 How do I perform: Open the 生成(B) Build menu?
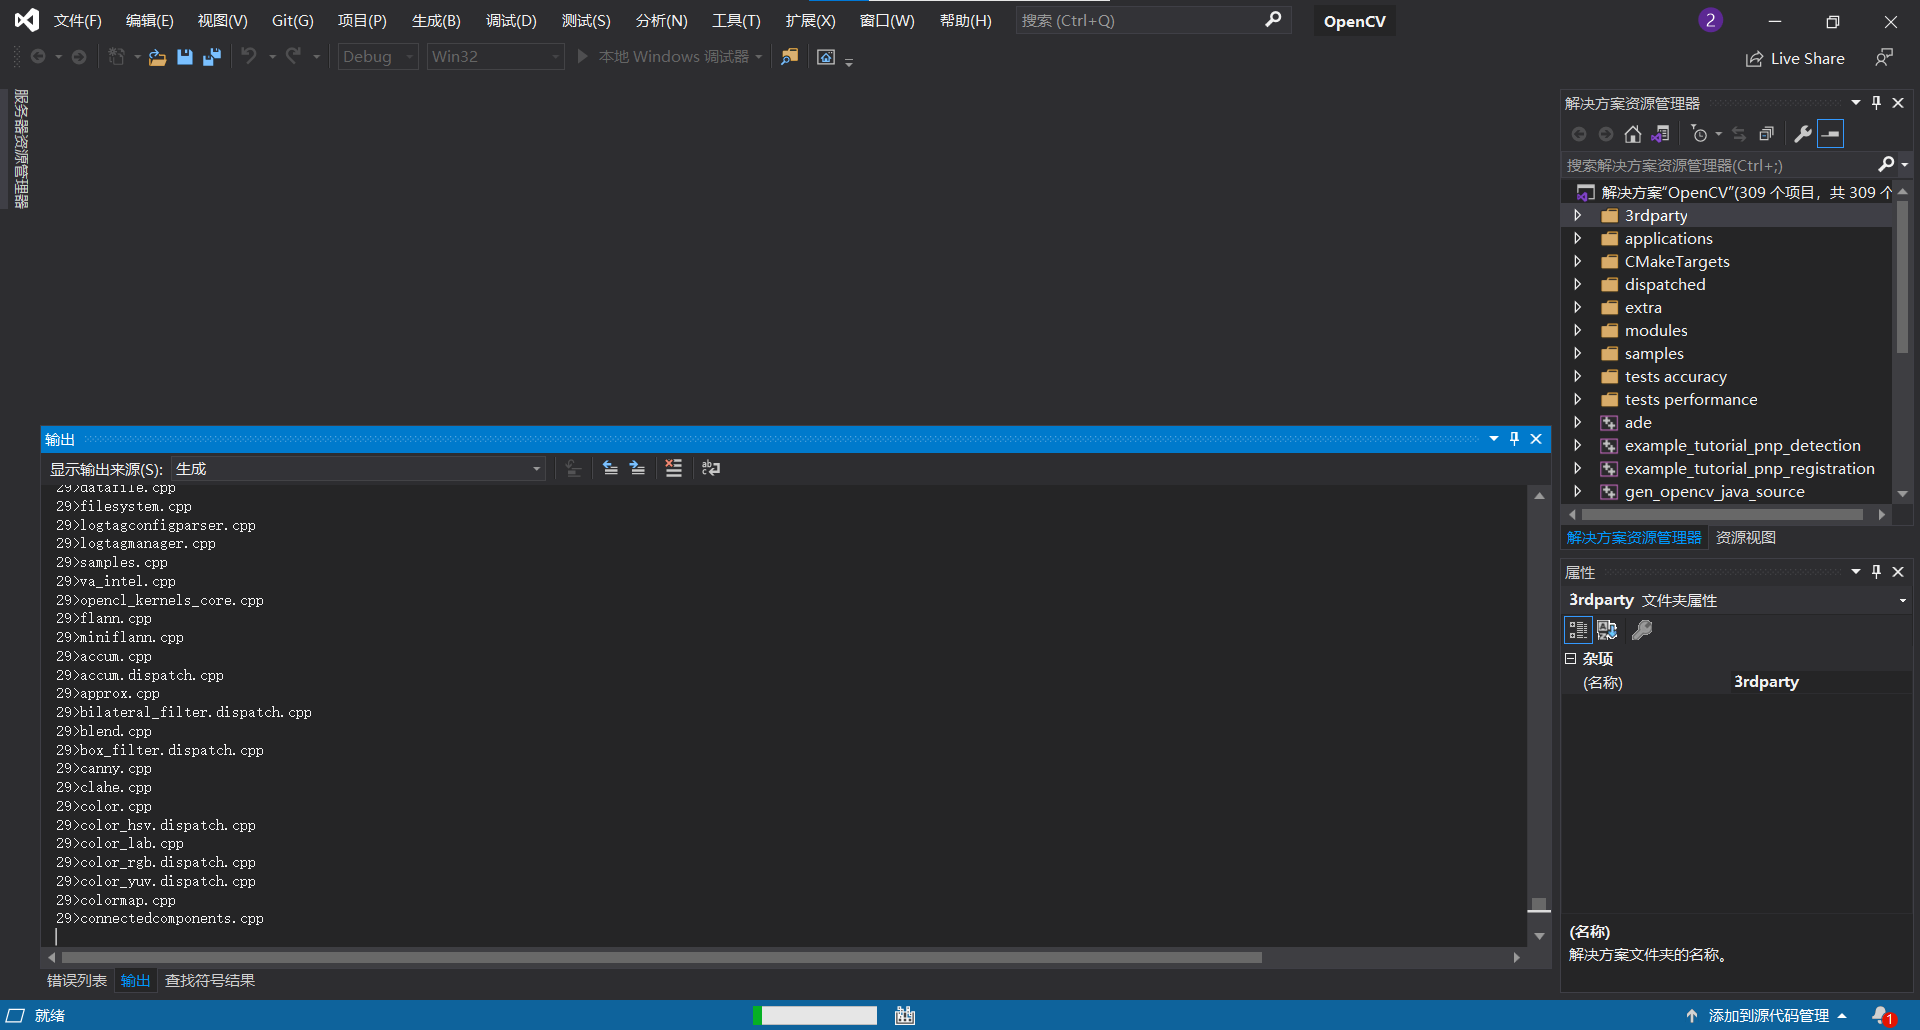click(436, 21)
